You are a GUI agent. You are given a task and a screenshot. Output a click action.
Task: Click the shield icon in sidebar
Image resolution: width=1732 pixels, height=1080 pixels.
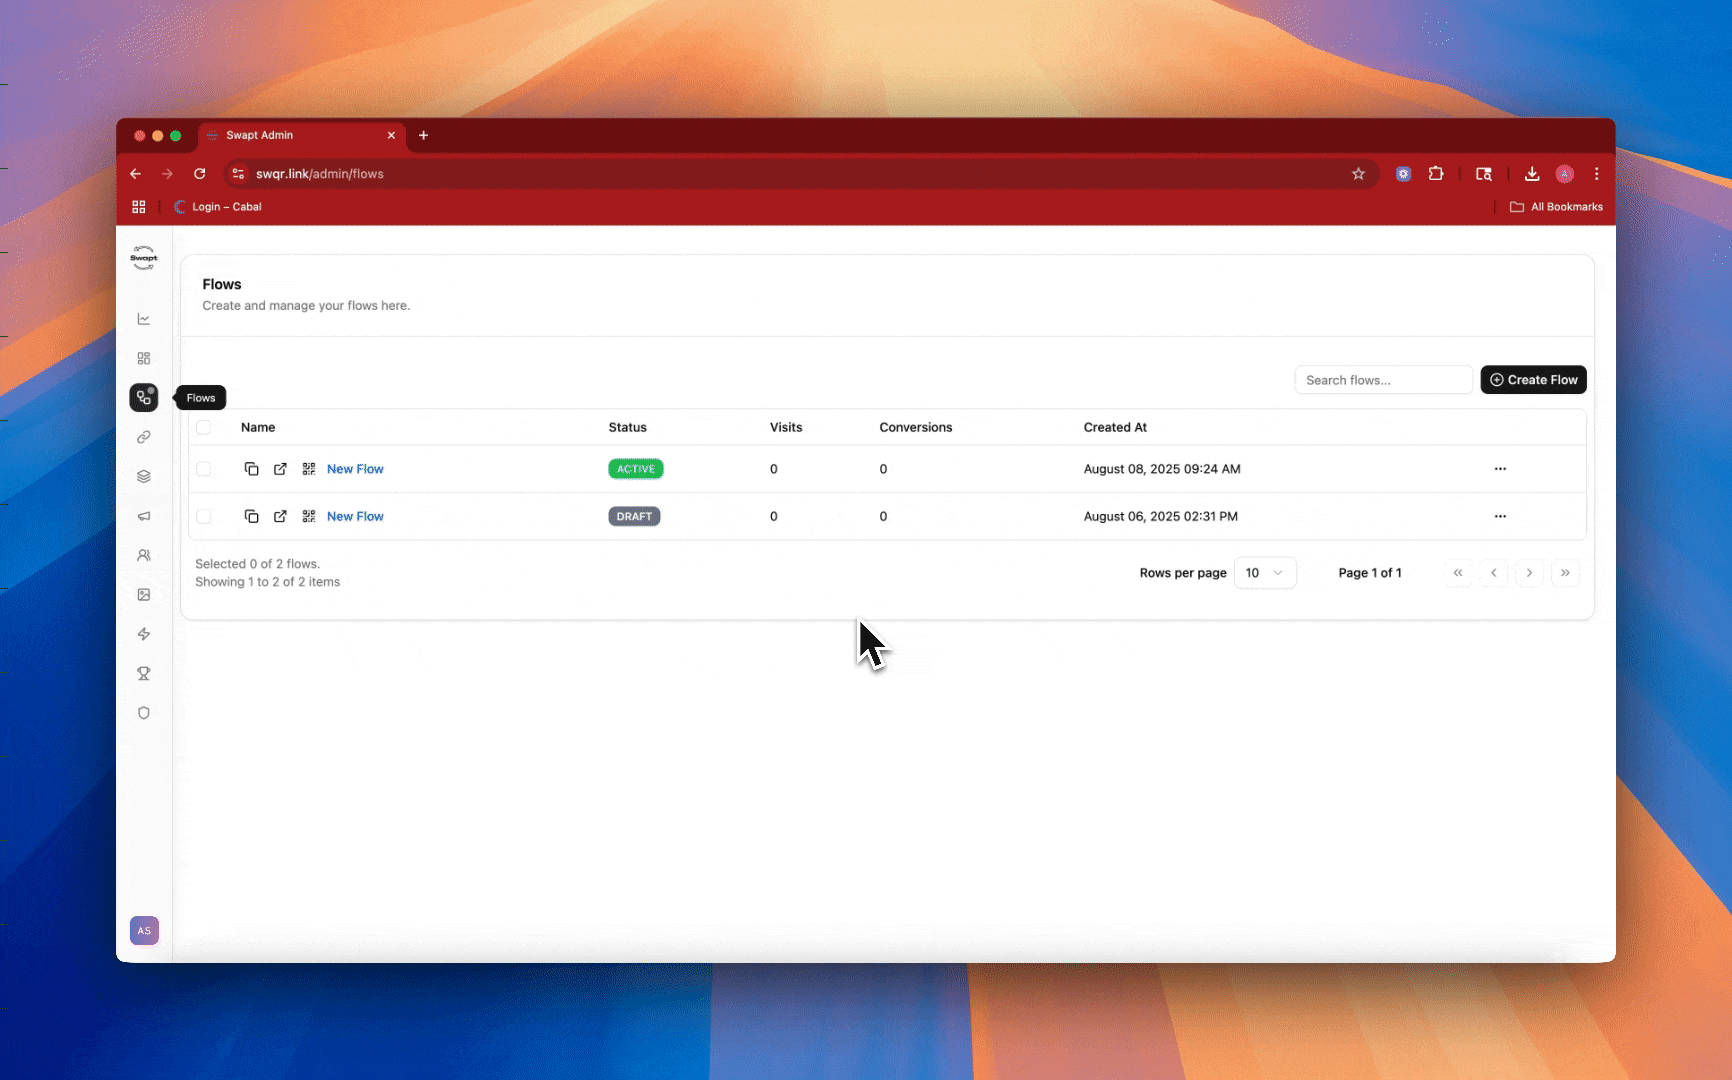pos(144,713)
